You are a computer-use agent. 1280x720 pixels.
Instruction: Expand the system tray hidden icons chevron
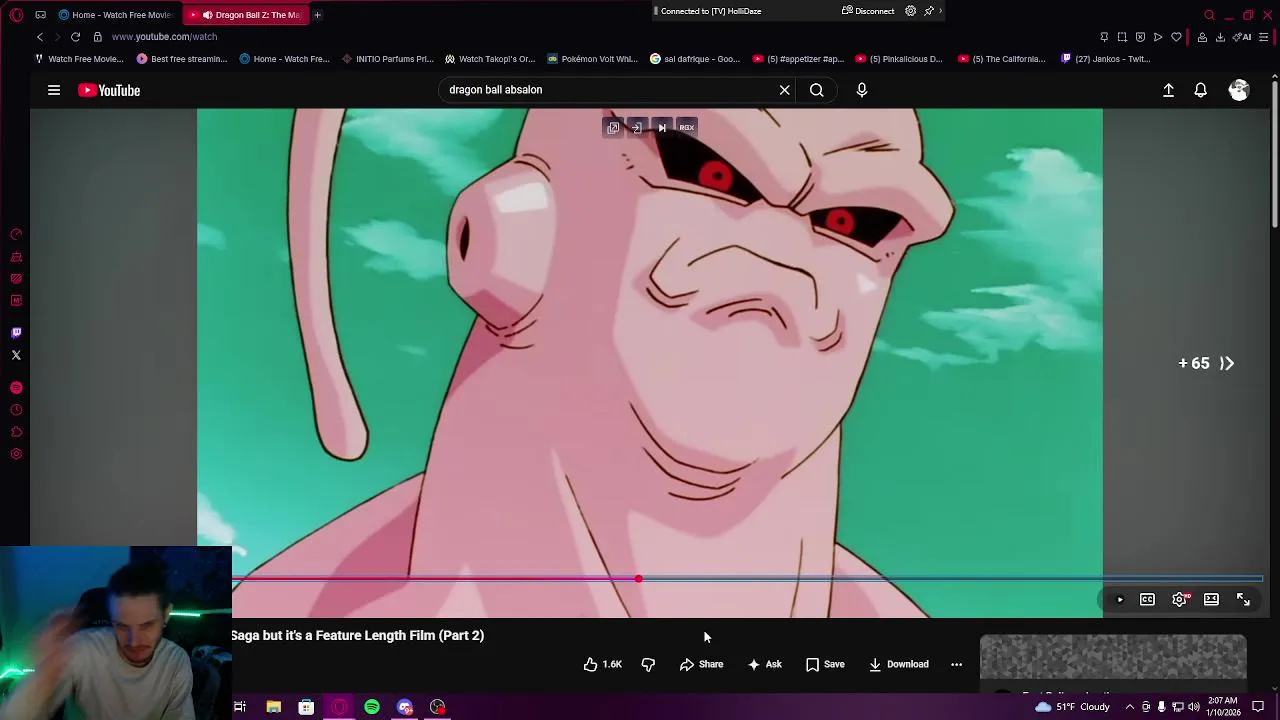1130,707
